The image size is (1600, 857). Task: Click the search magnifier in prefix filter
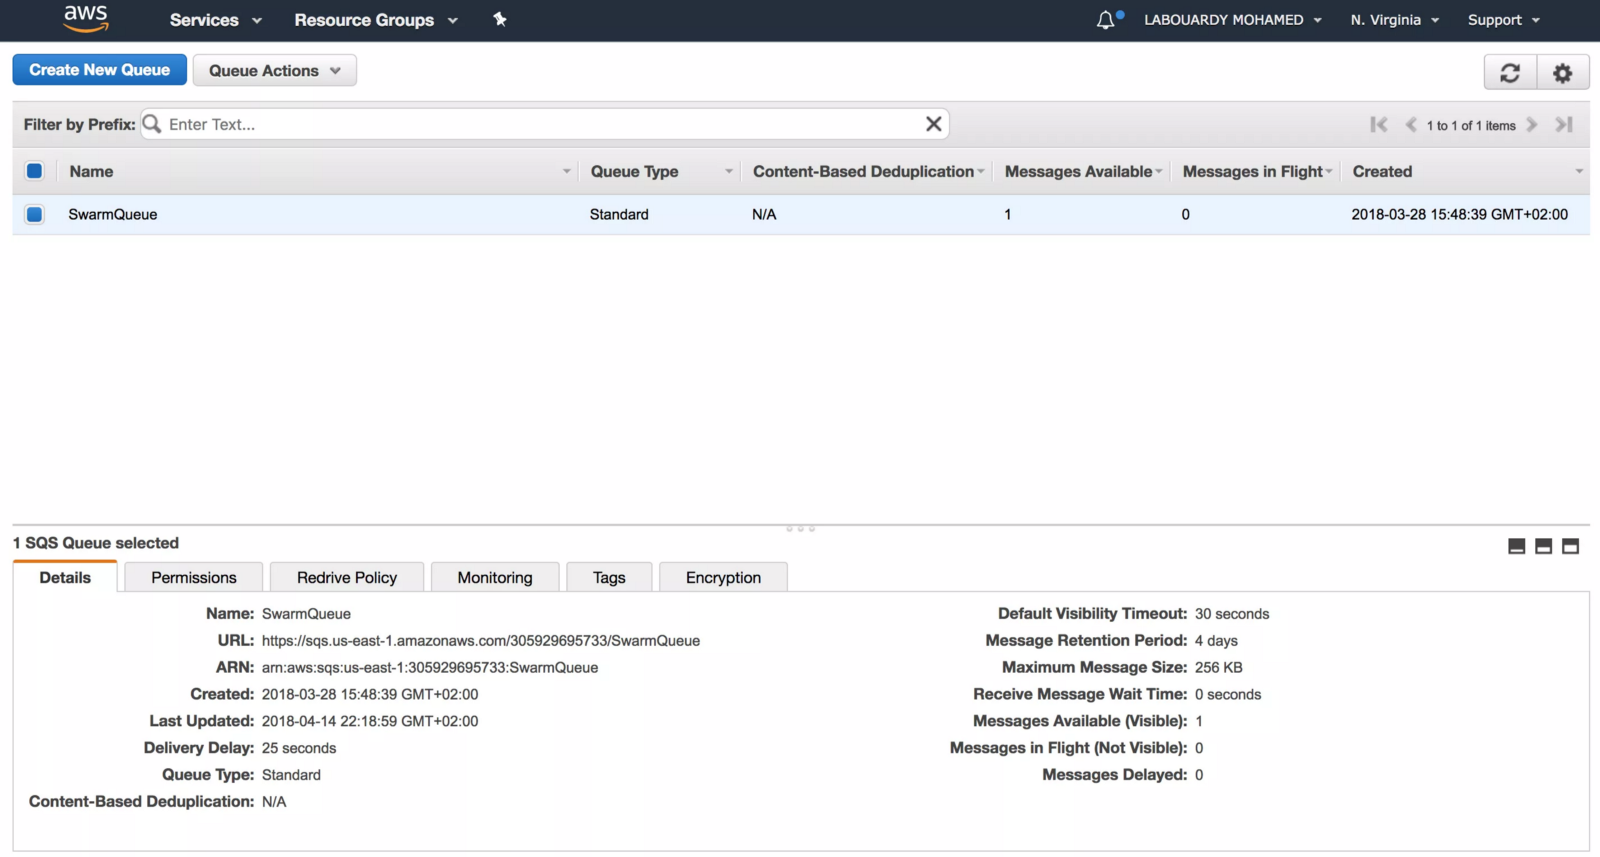click(152, 124)
